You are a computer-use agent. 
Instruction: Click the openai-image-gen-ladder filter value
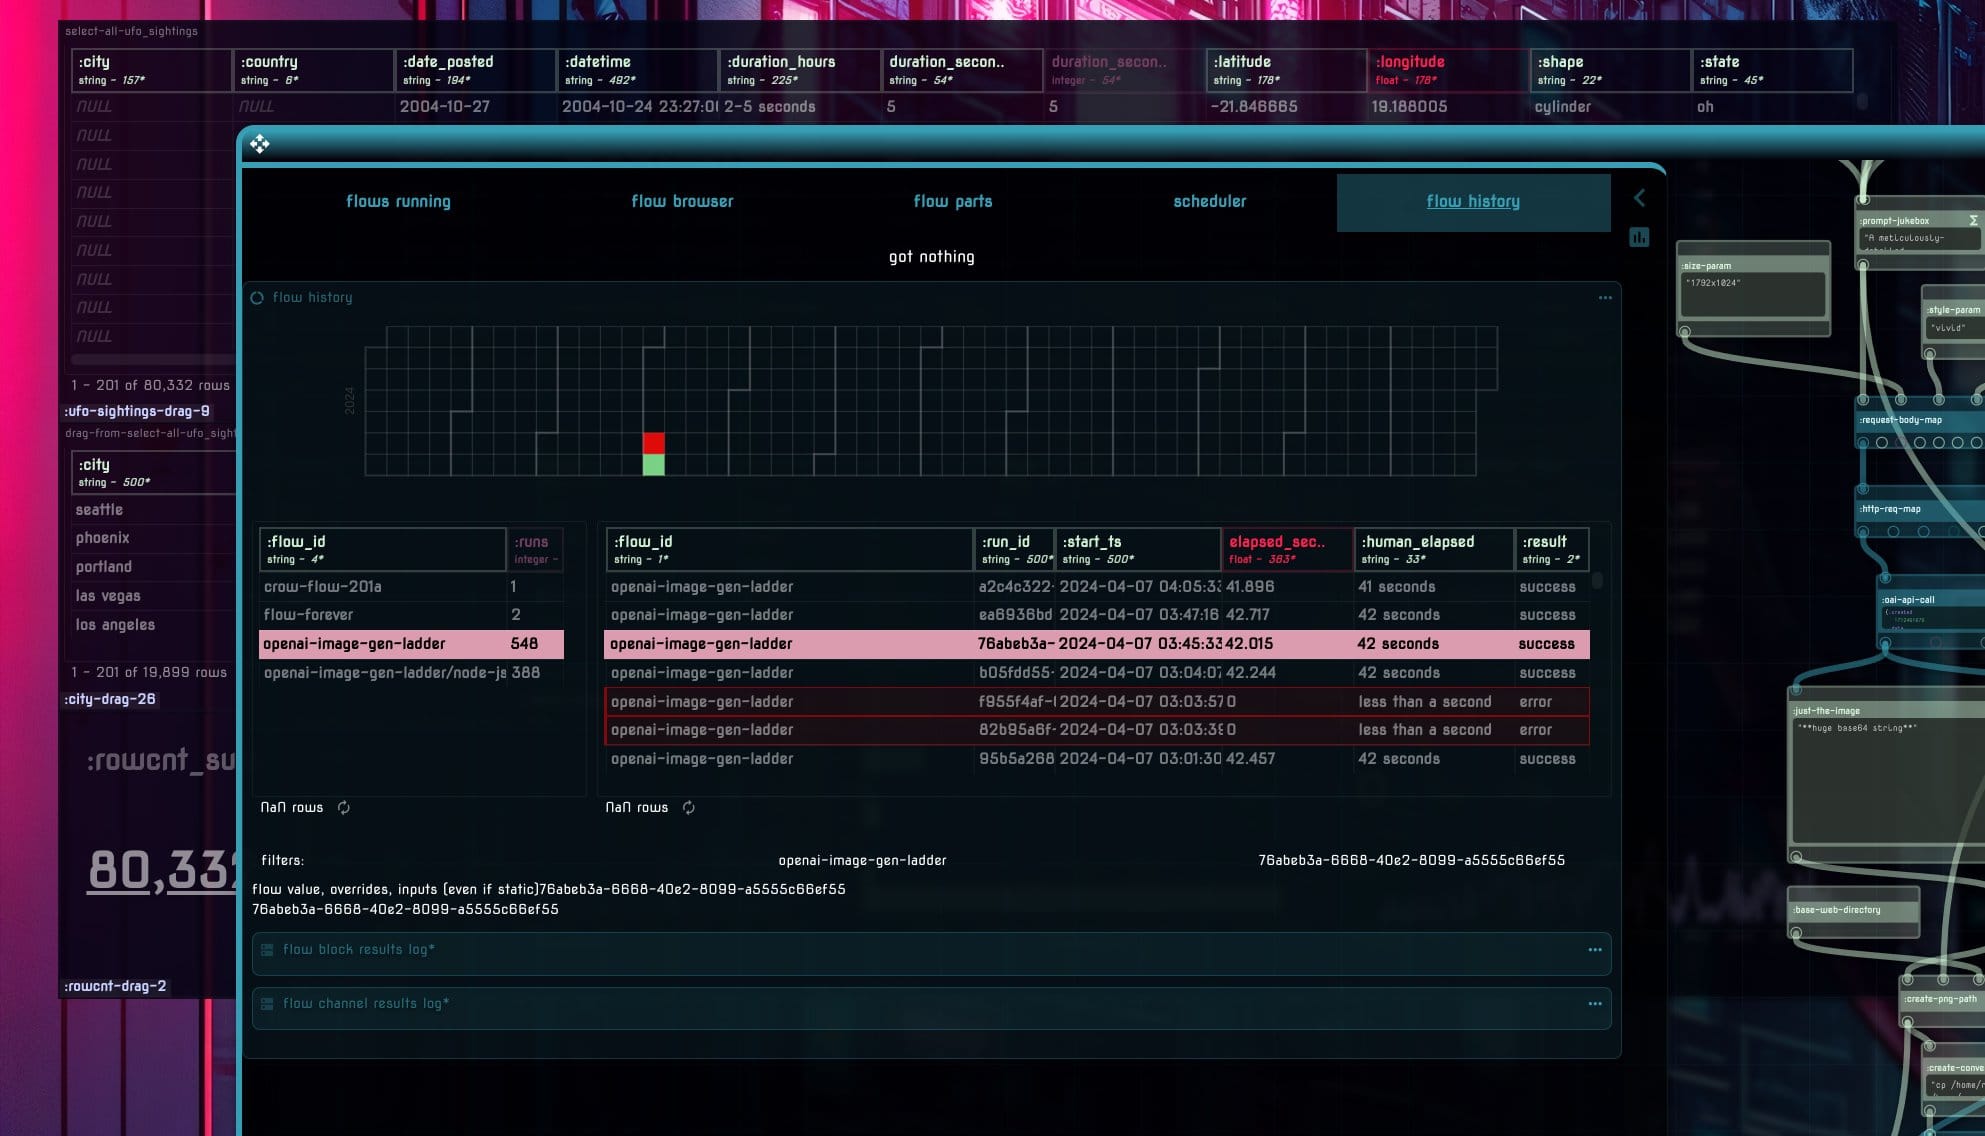click(862, 860)
